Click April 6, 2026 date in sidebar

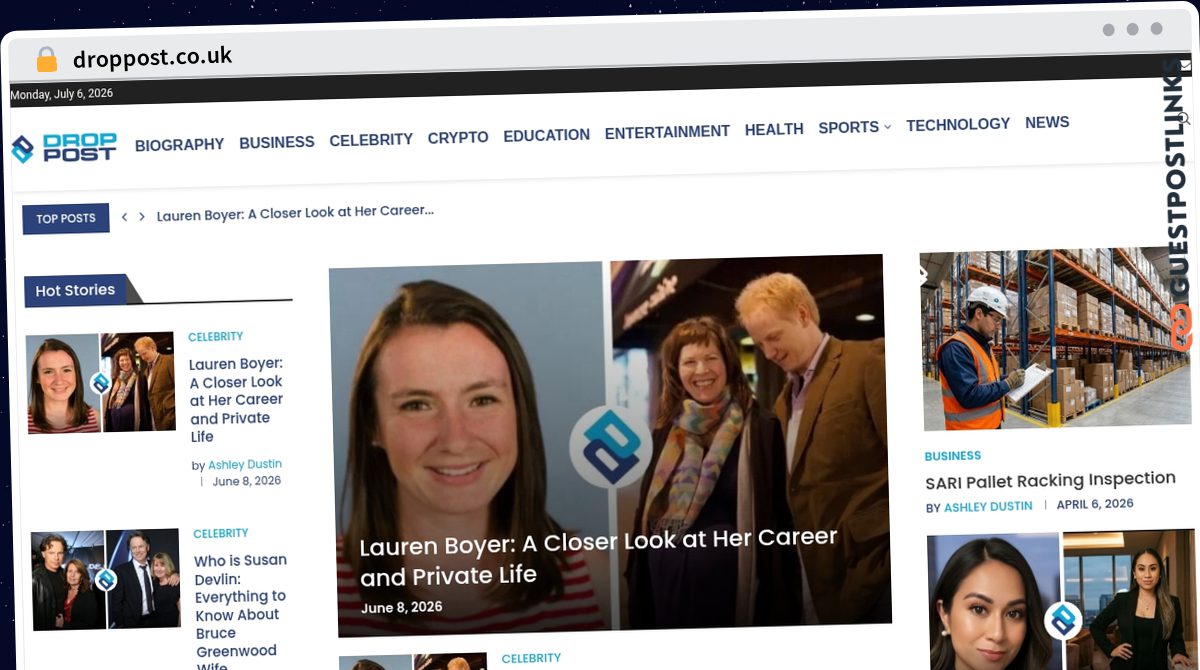pos(1095,504)
